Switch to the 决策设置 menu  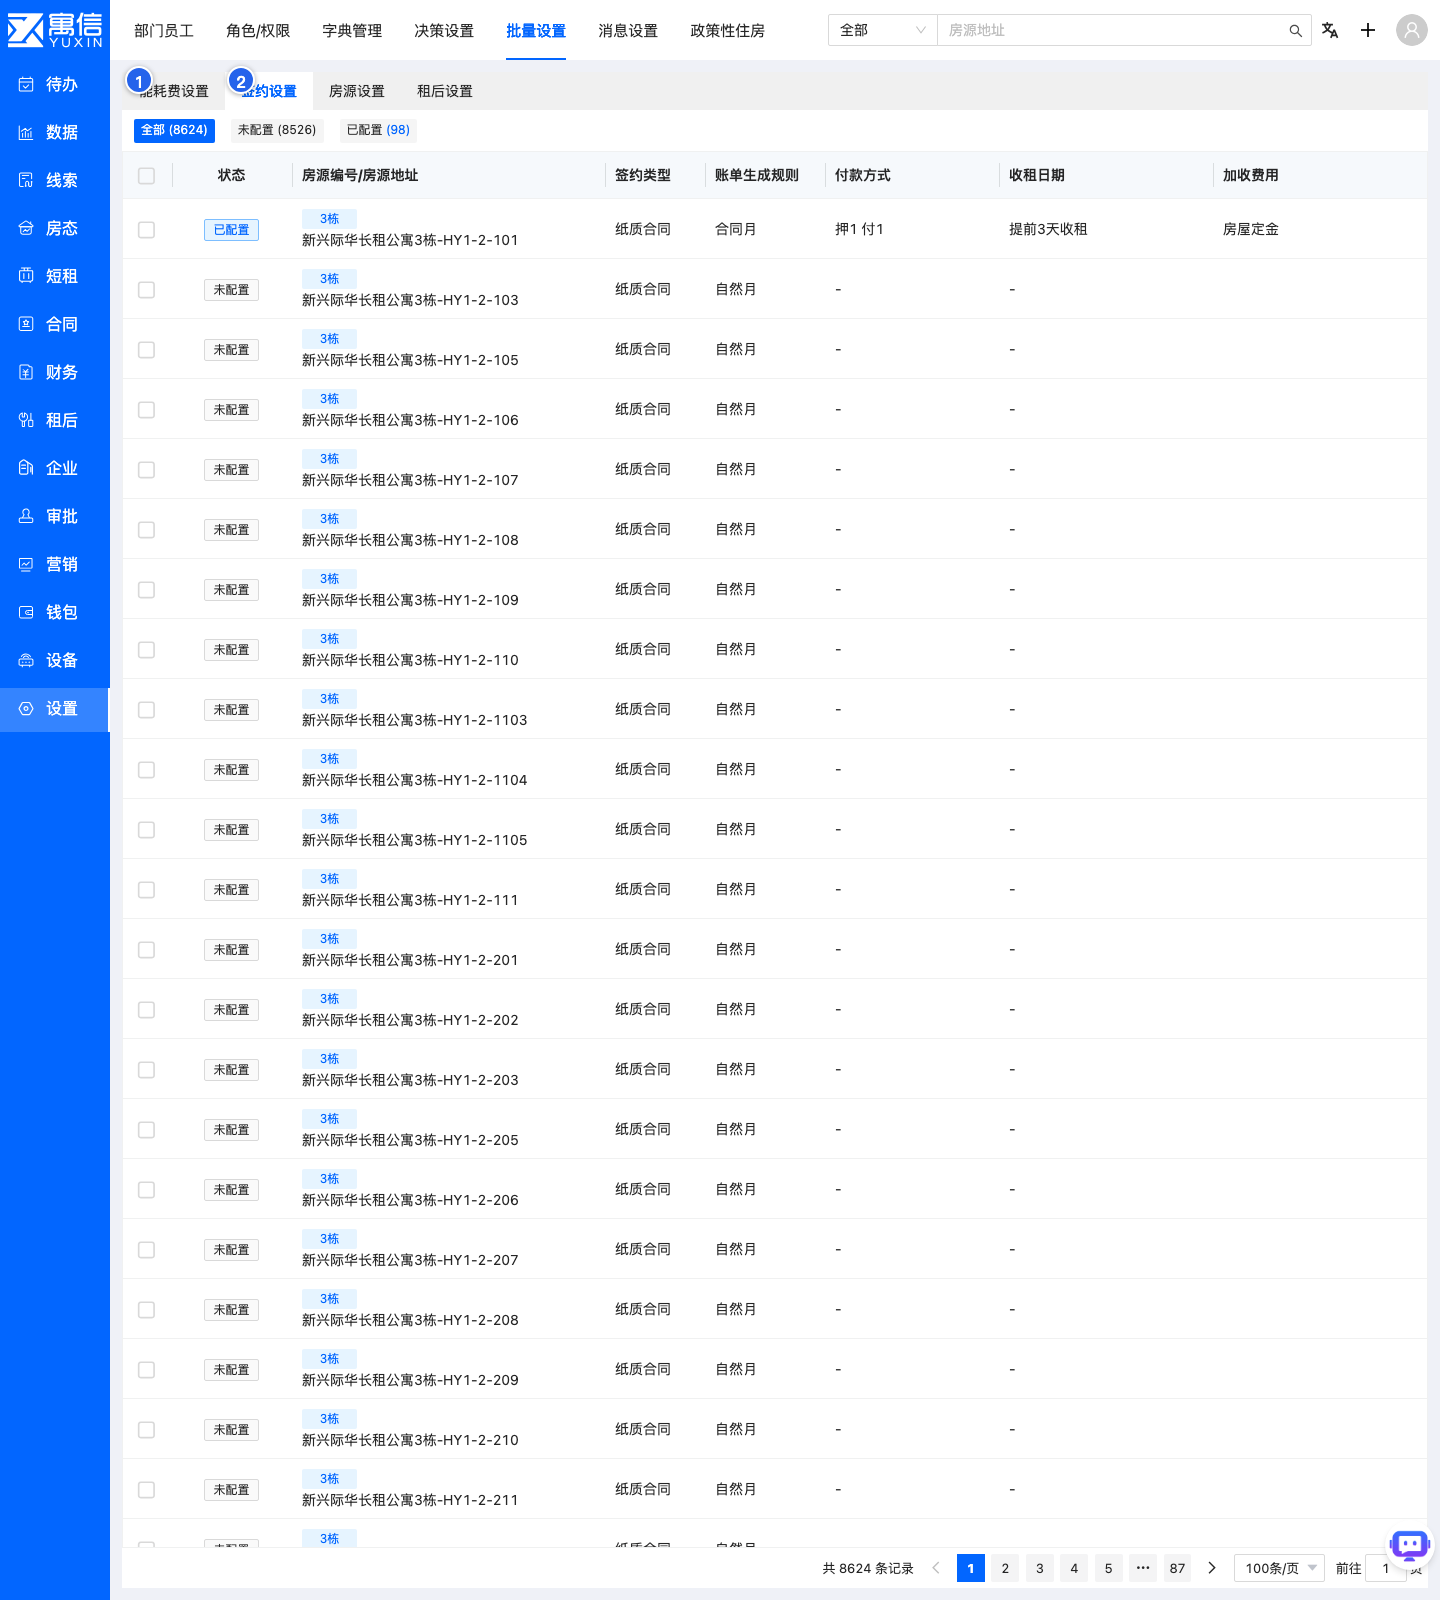click(x=444, y=31)
